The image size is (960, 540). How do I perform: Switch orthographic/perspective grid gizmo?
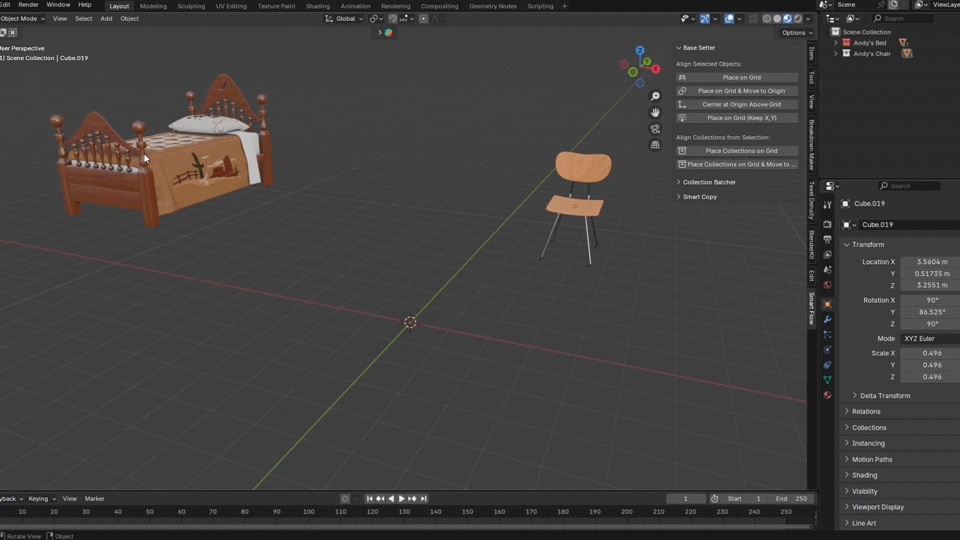pos(655,145)
